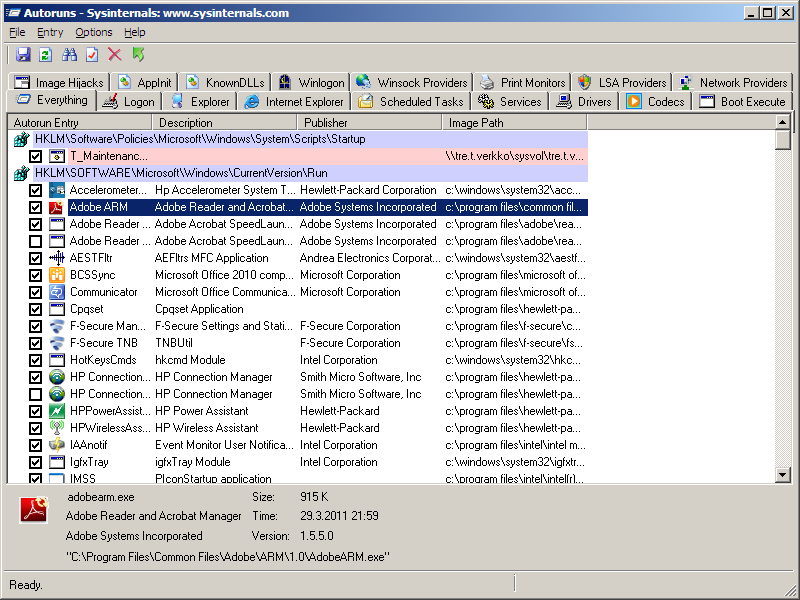The height and width of the screenshot is (600, 800).
Task: Click the T_Maintenanc script icon
Action: coord(56,156)
